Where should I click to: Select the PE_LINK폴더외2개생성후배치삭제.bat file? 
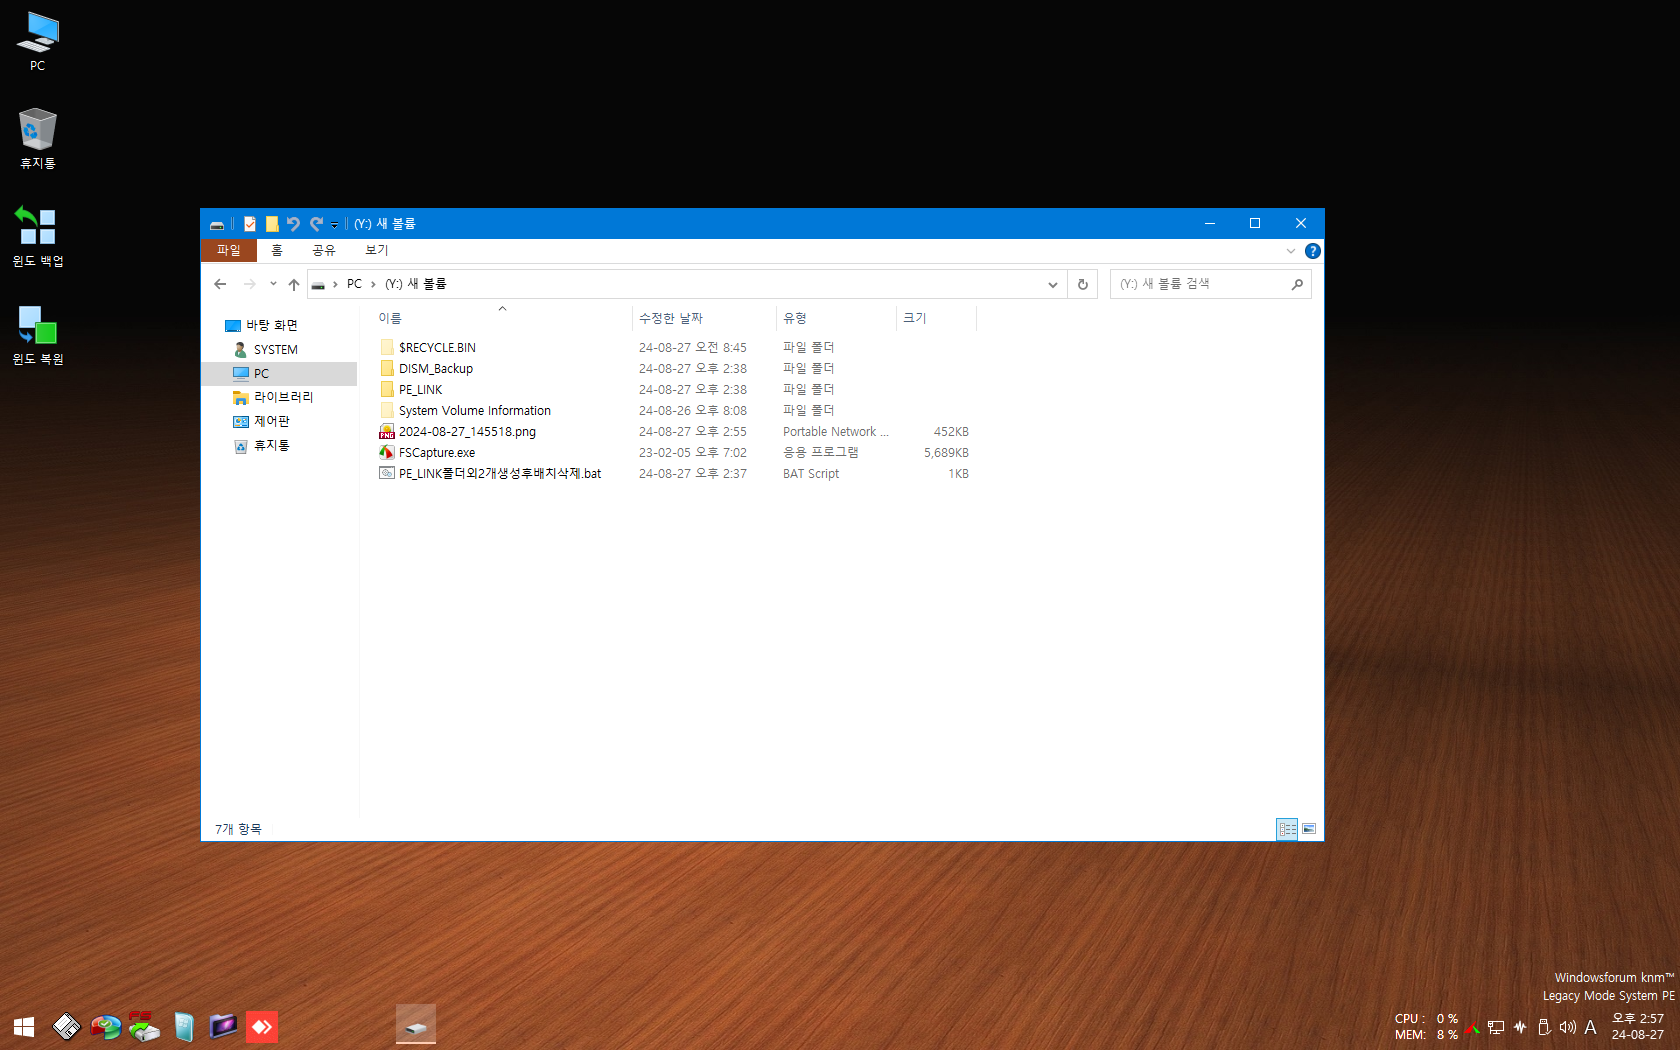point(500,473)
